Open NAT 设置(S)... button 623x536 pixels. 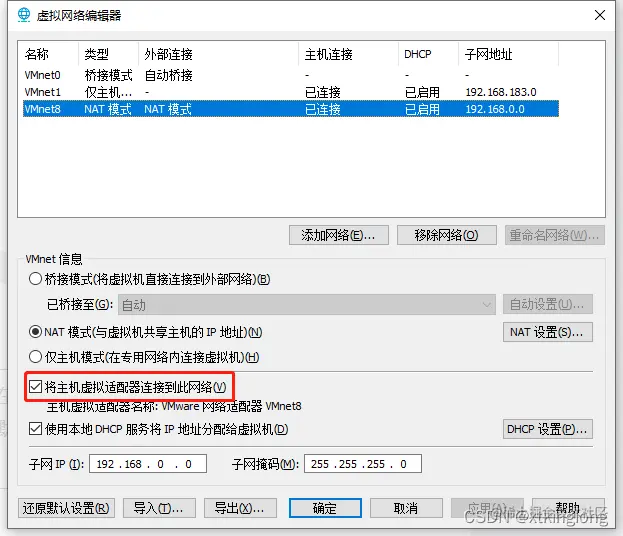coord(548,332)
